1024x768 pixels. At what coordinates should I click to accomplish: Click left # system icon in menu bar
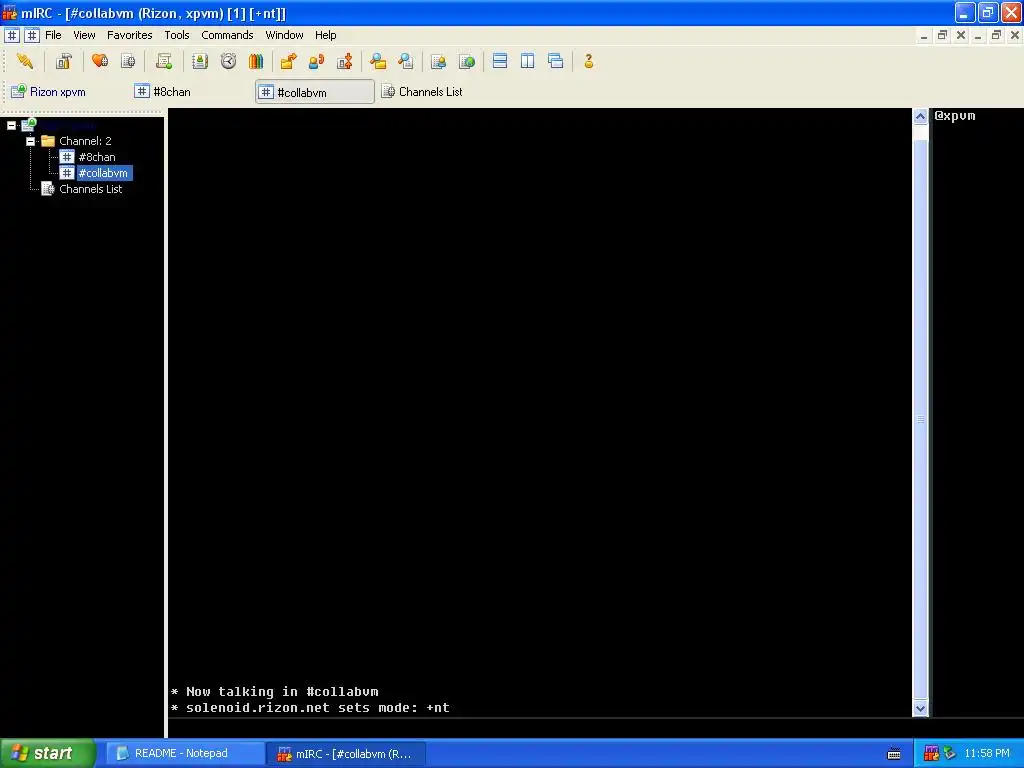(x=12, y=35)
